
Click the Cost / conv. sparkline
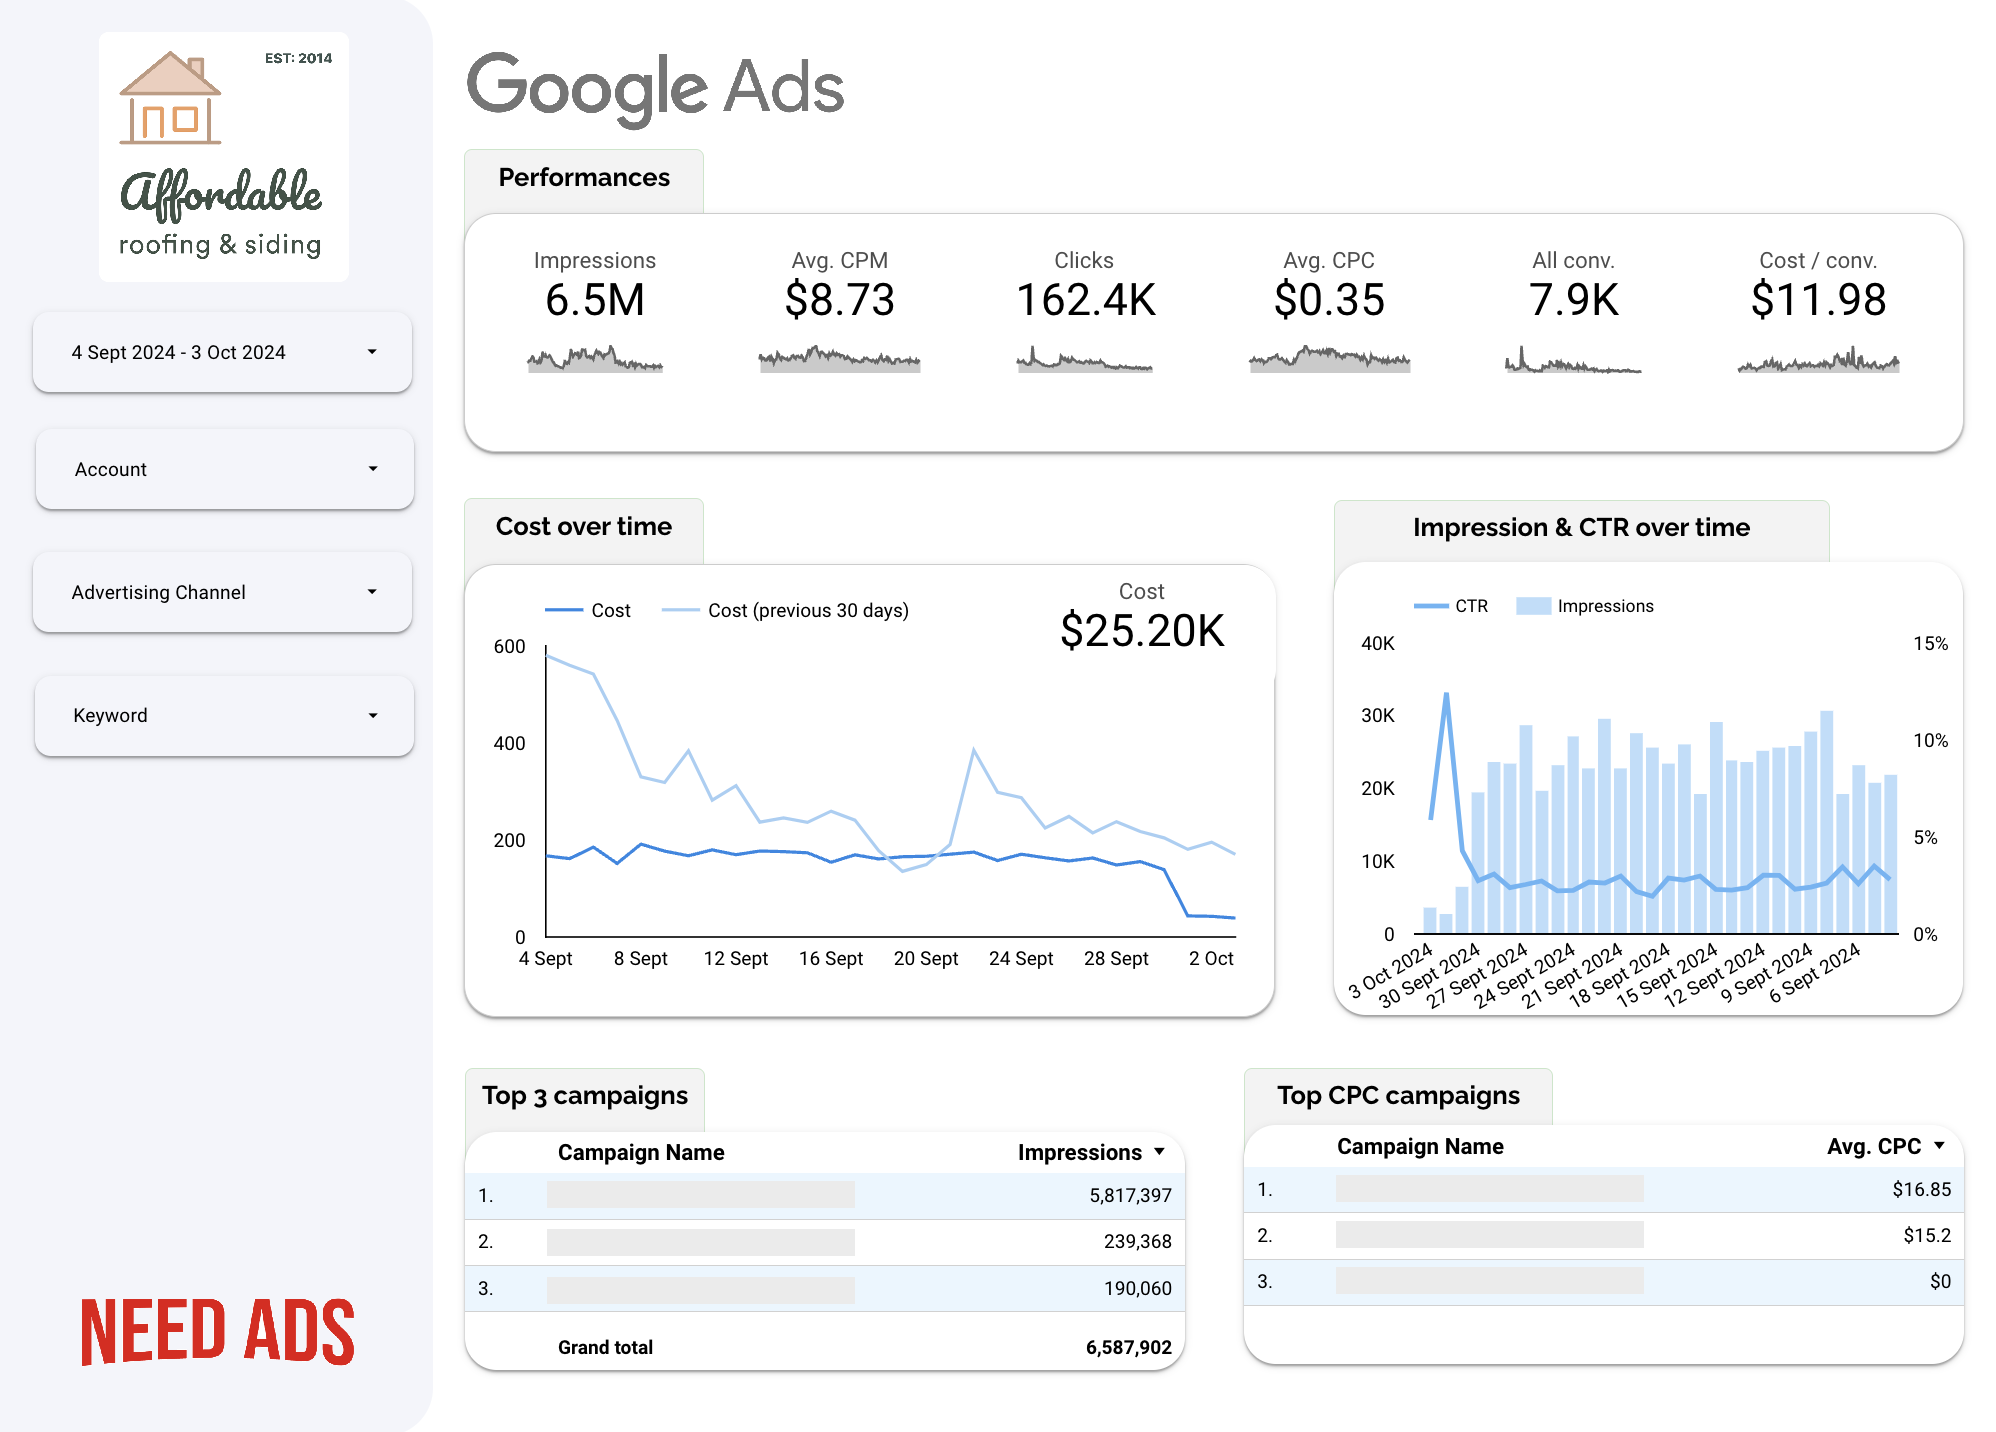tap(1818, 359)
